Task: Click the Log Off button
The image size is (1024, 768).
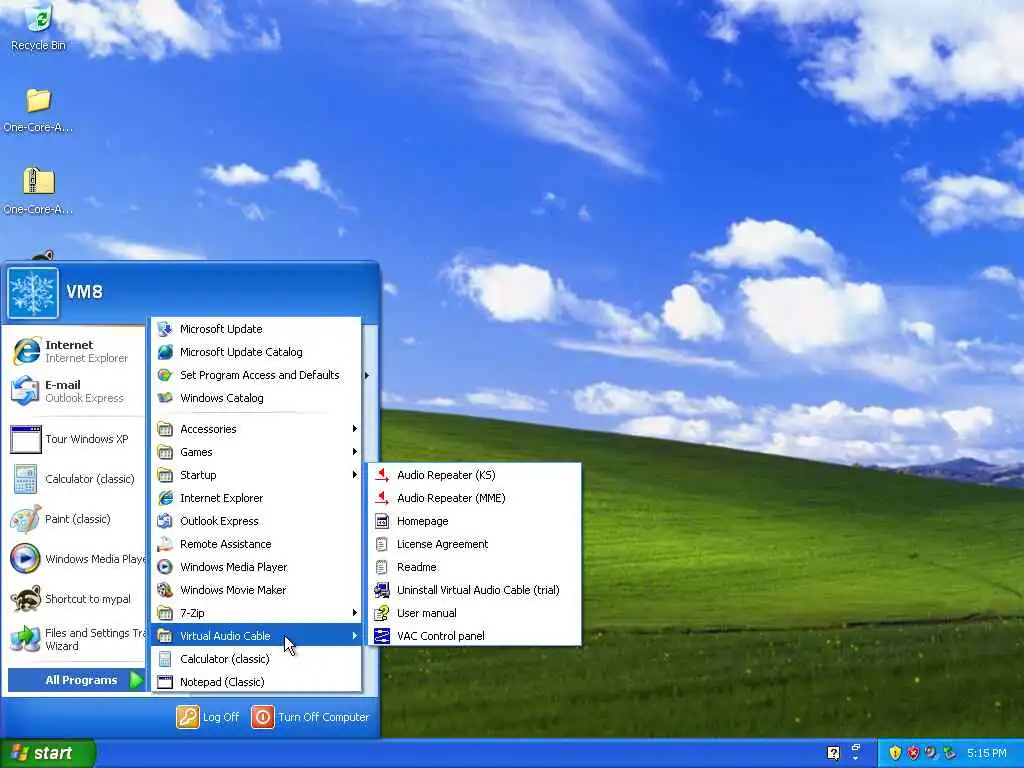Action: 208,717
